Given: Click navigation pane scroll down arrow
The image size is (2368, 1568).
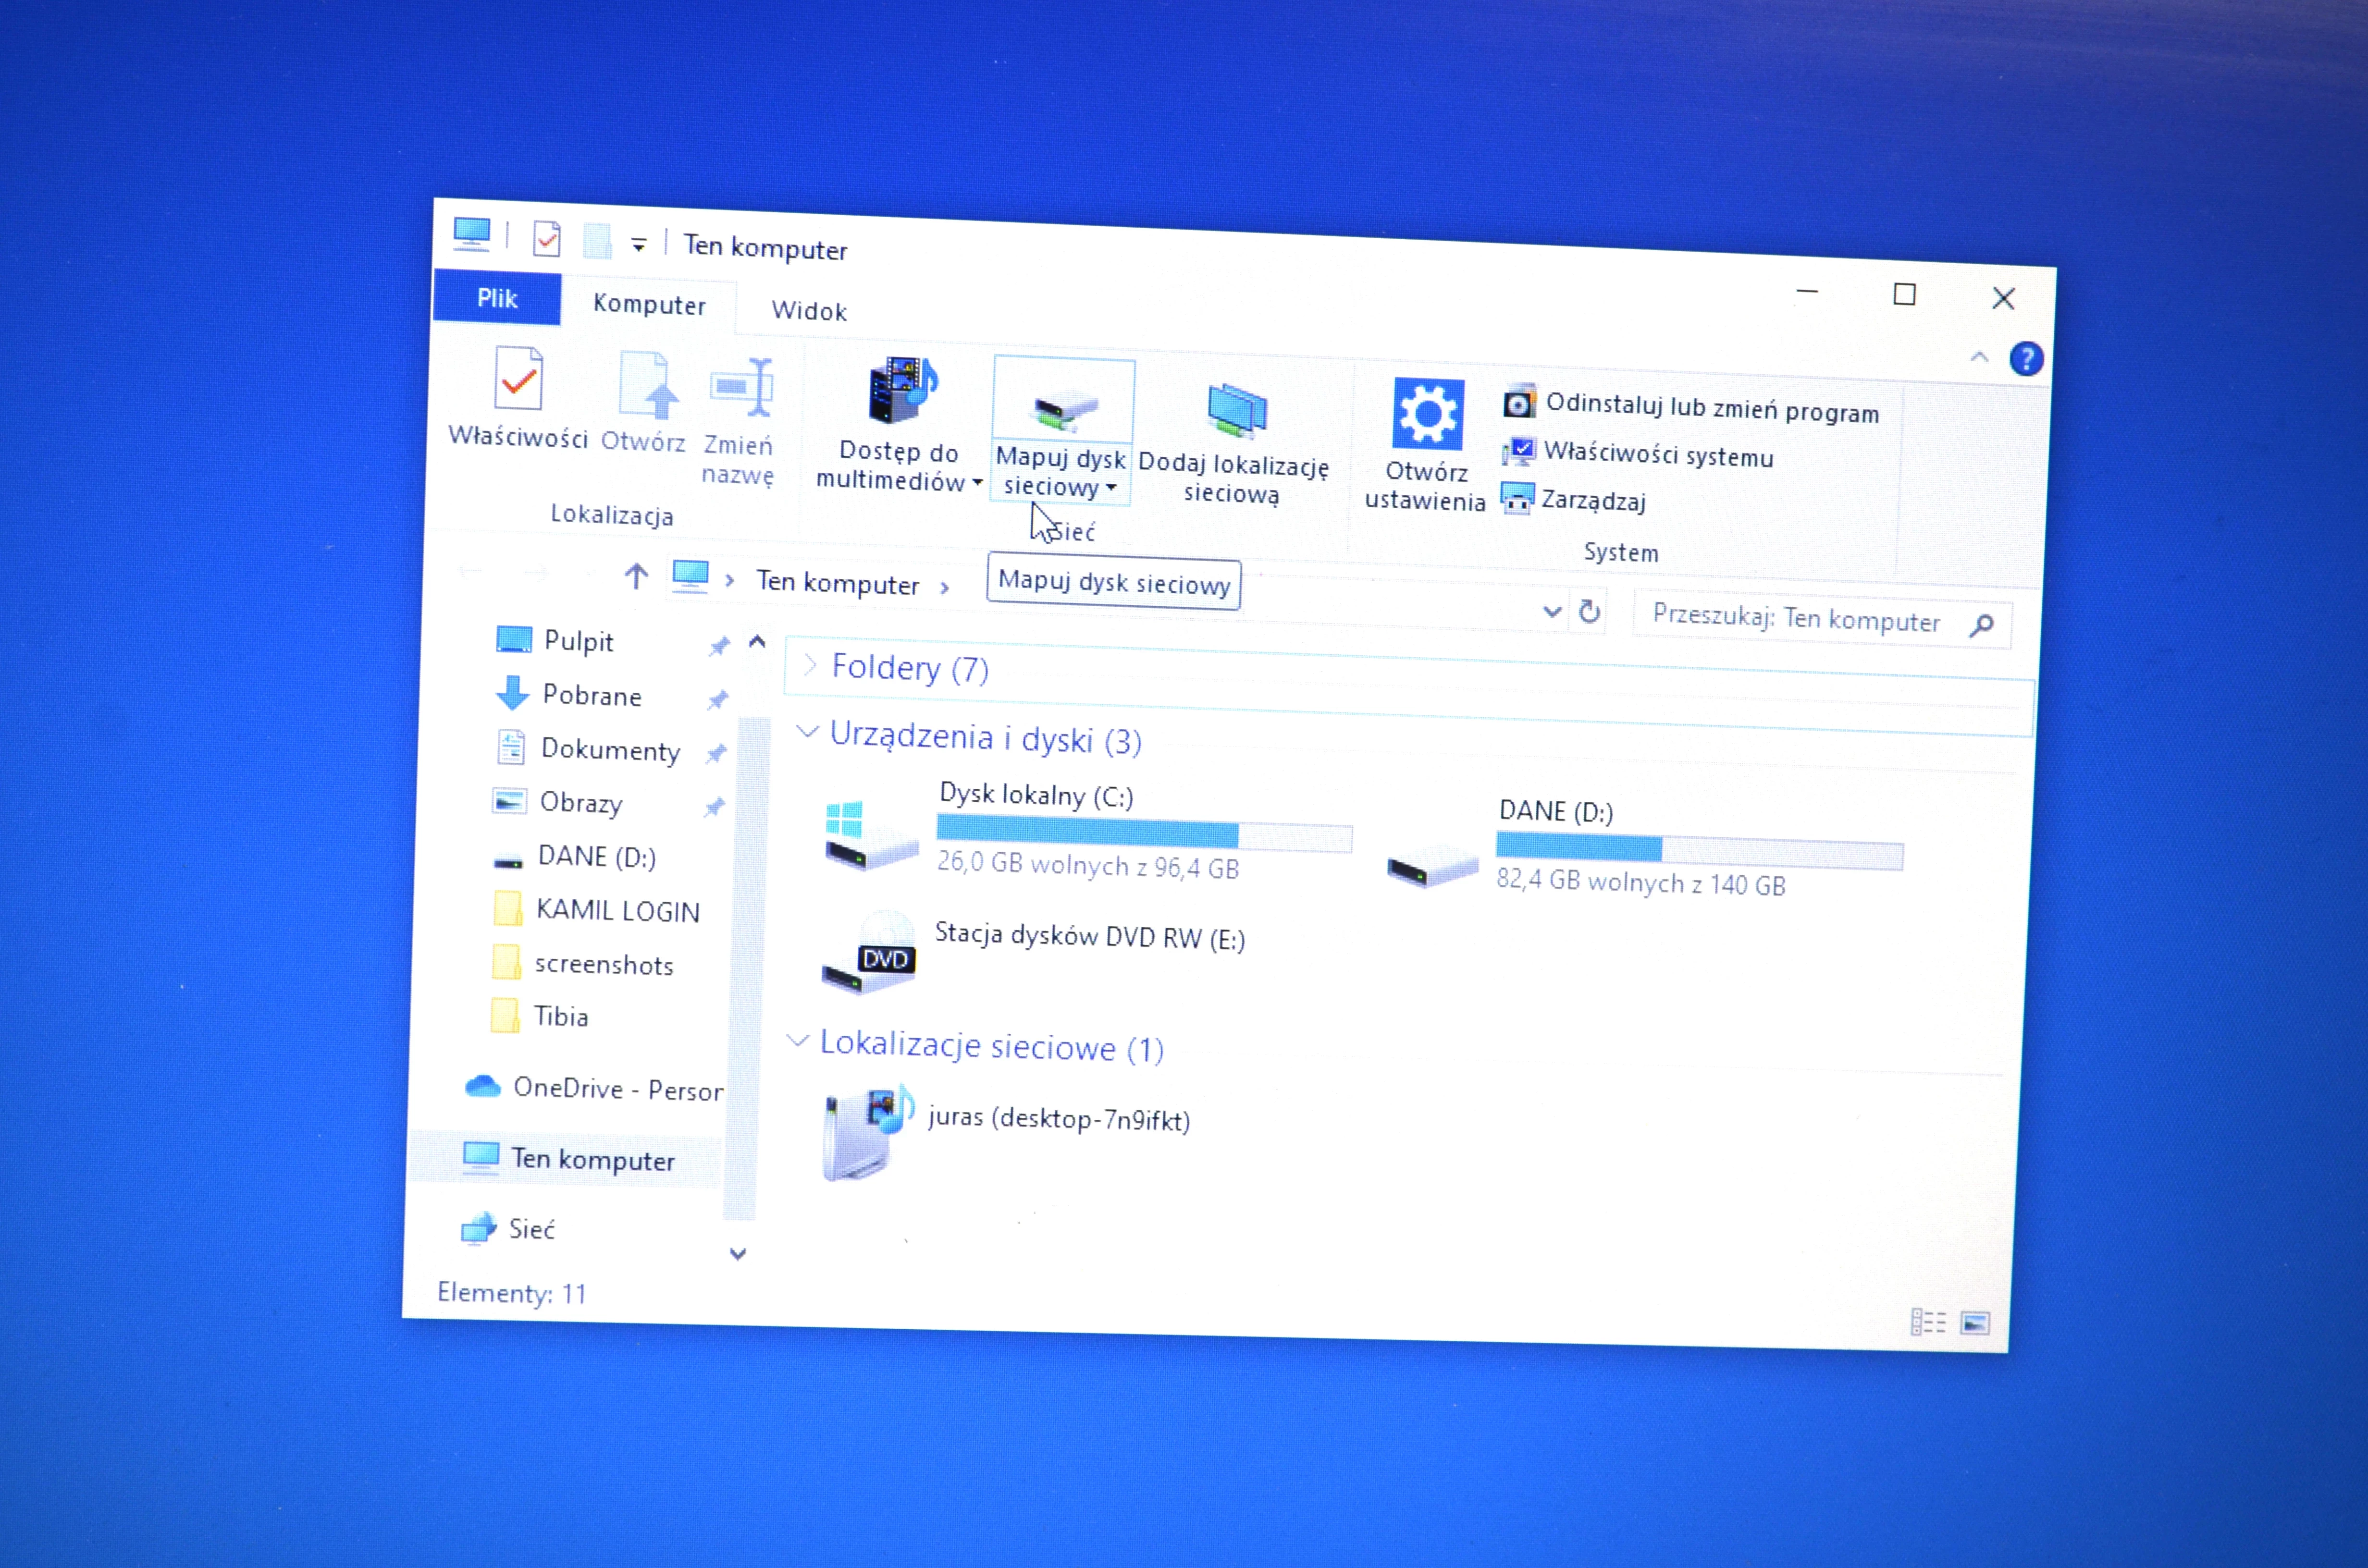Looking at the screenshot, I should coord(738,1254).
